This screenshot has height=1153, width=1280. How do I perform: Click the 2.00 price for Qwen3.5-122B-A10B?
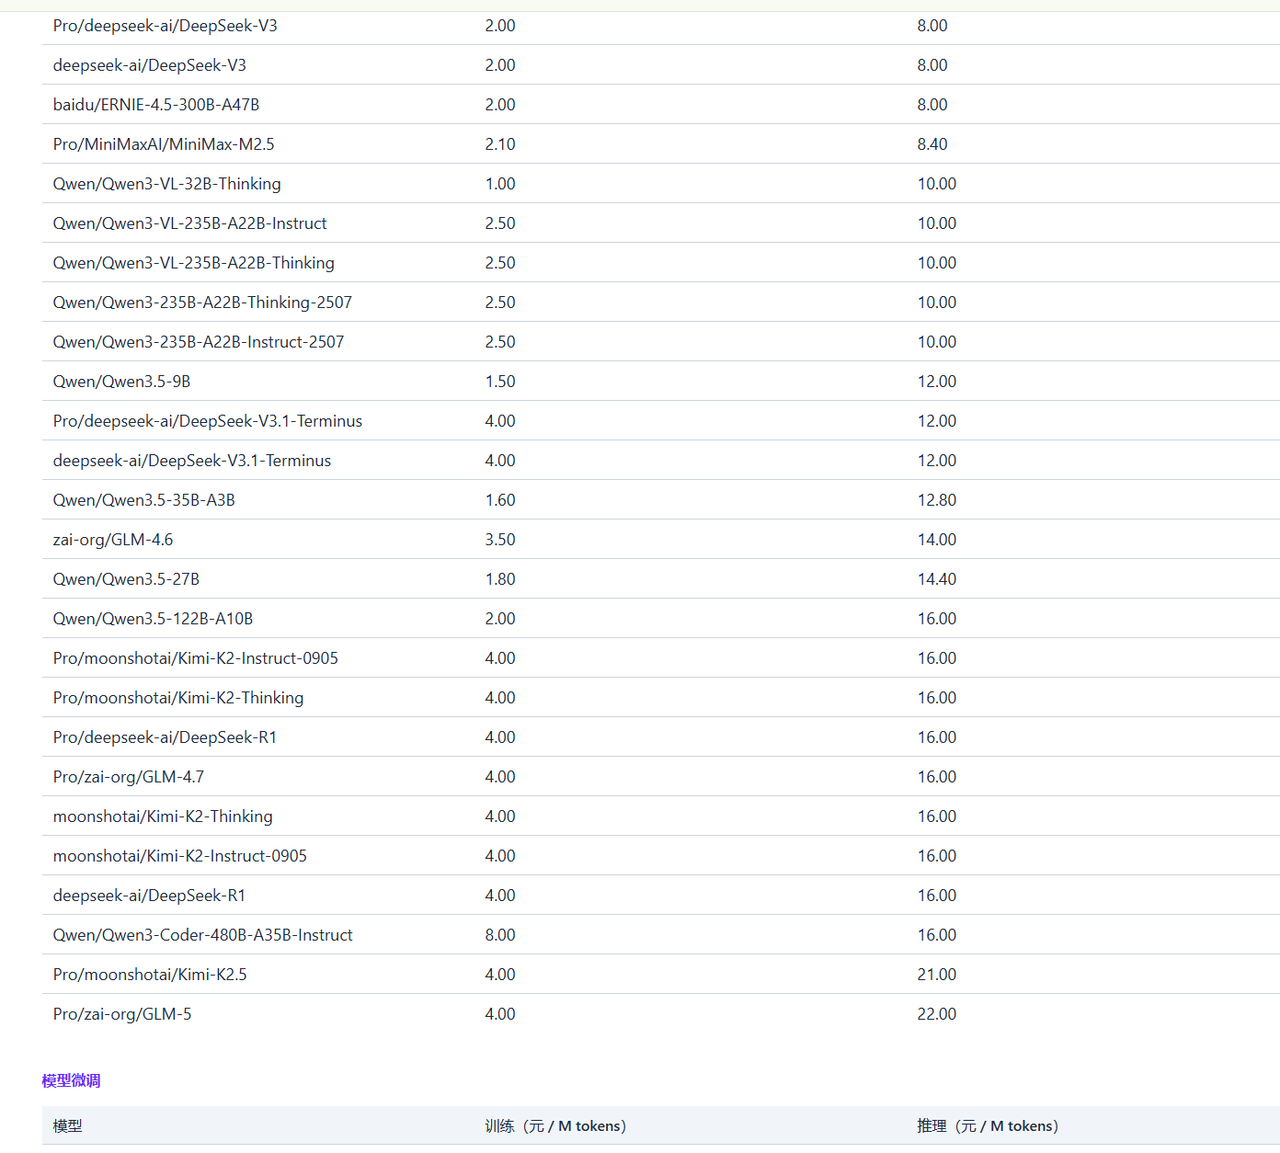(500, 619)
